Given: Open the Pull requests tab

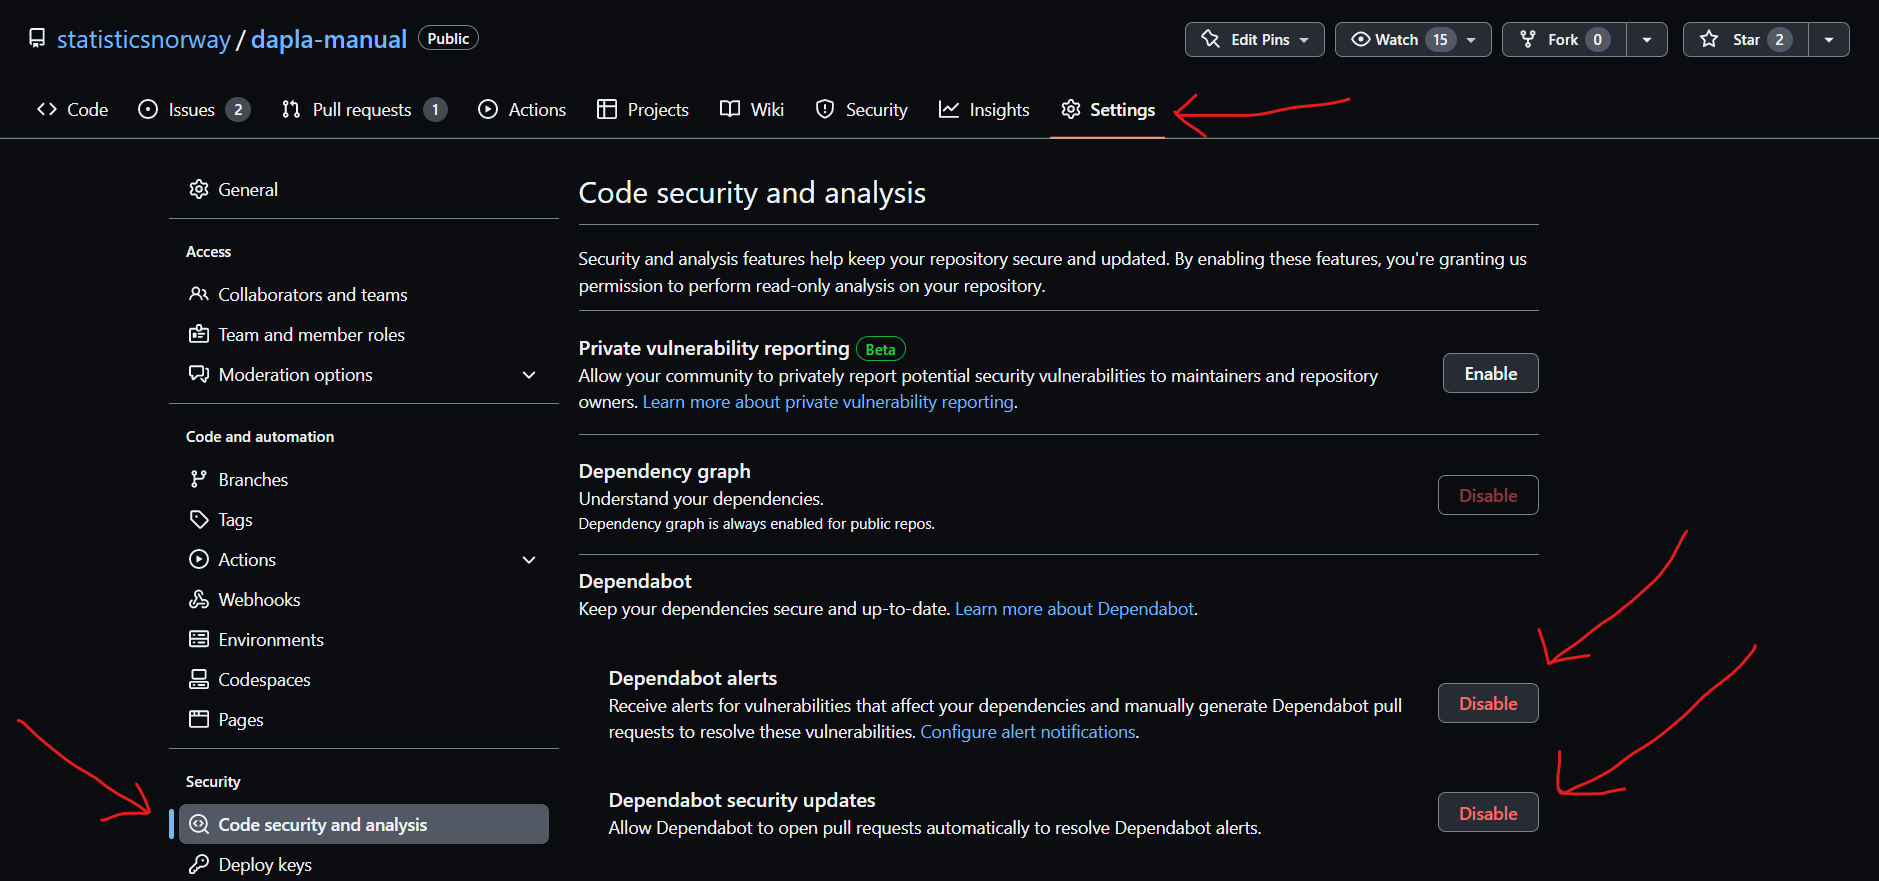Looking at the screenshot, I should tap(364, 109).
